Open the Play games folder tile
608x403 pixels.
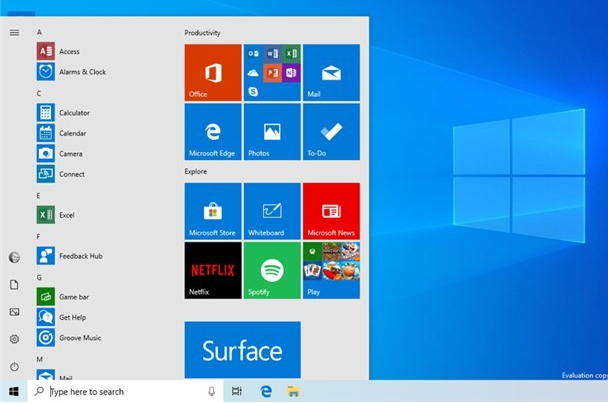tap(331, 270)
